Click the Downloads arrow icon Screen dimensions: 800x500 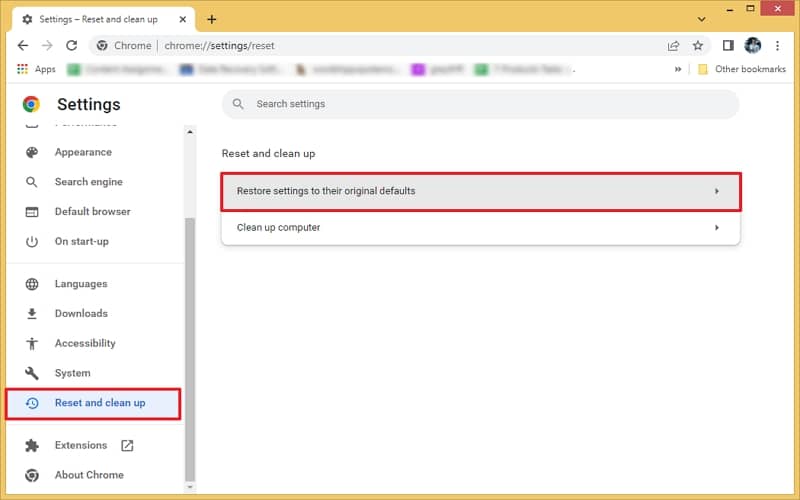point(32,313)
